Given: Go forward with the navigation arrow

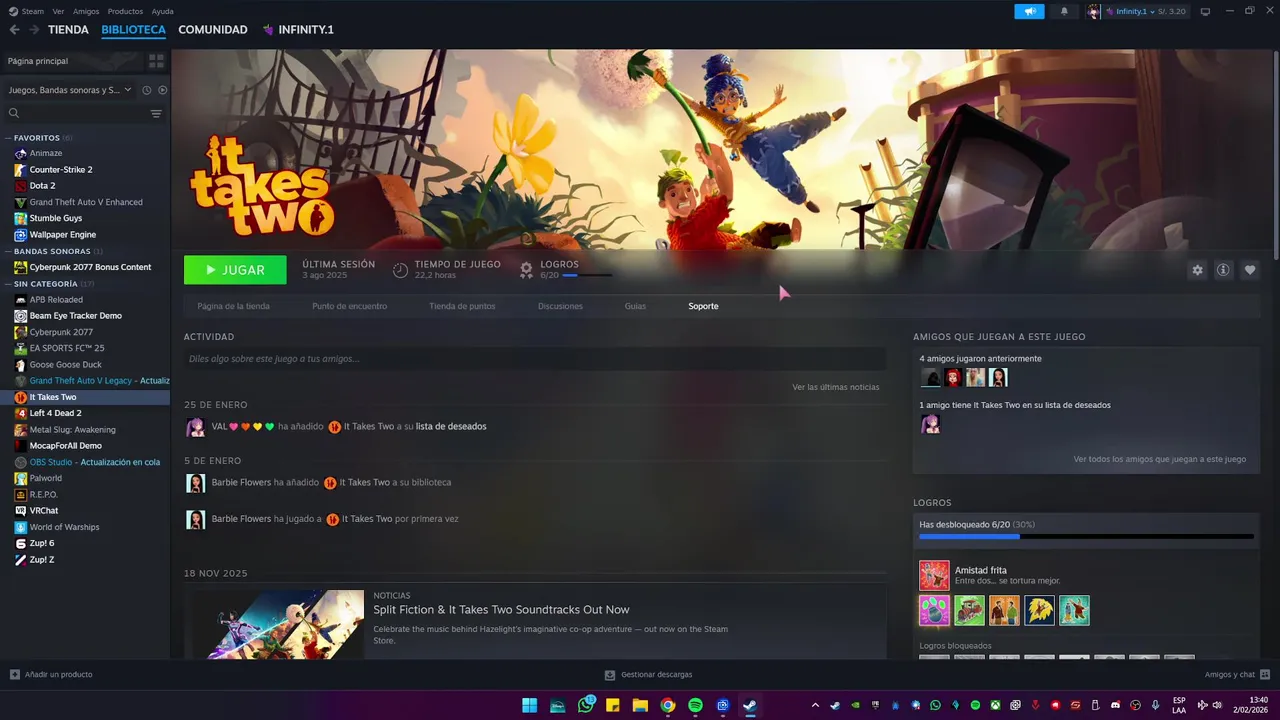Looking at the screenshot, I should point(33,30).
